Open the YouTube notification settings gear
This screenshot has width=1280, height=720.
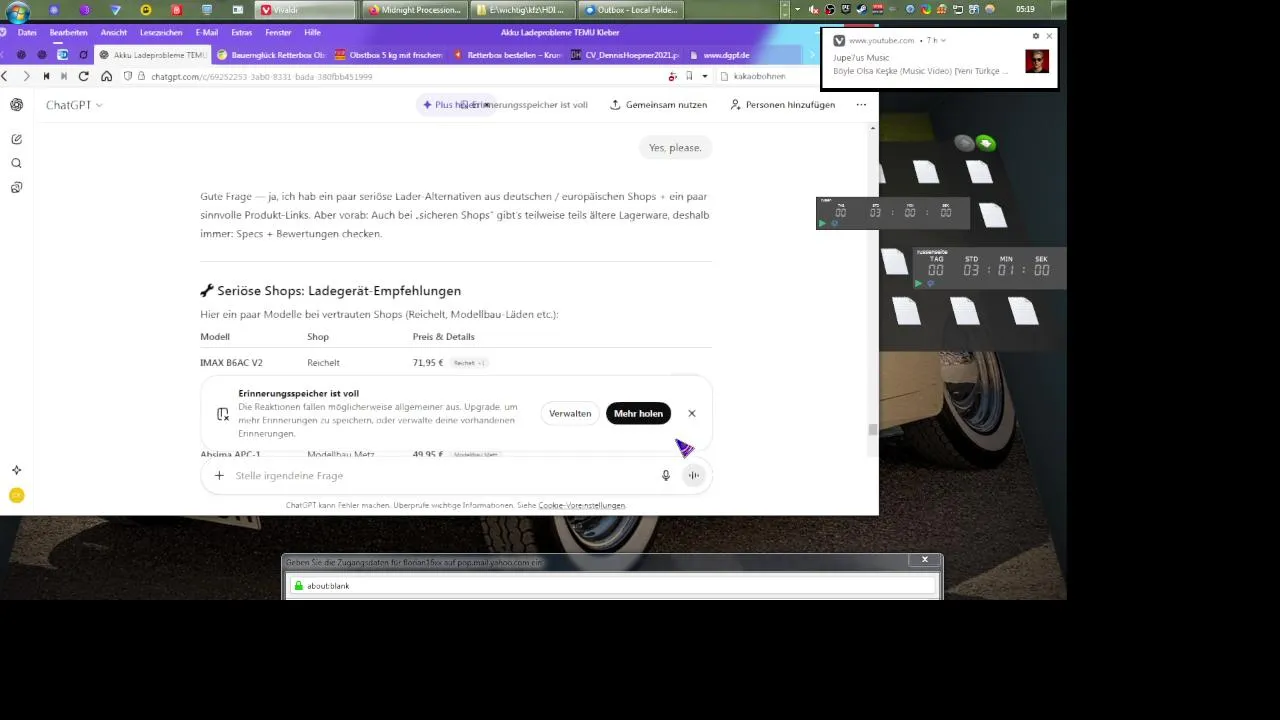1036,36
